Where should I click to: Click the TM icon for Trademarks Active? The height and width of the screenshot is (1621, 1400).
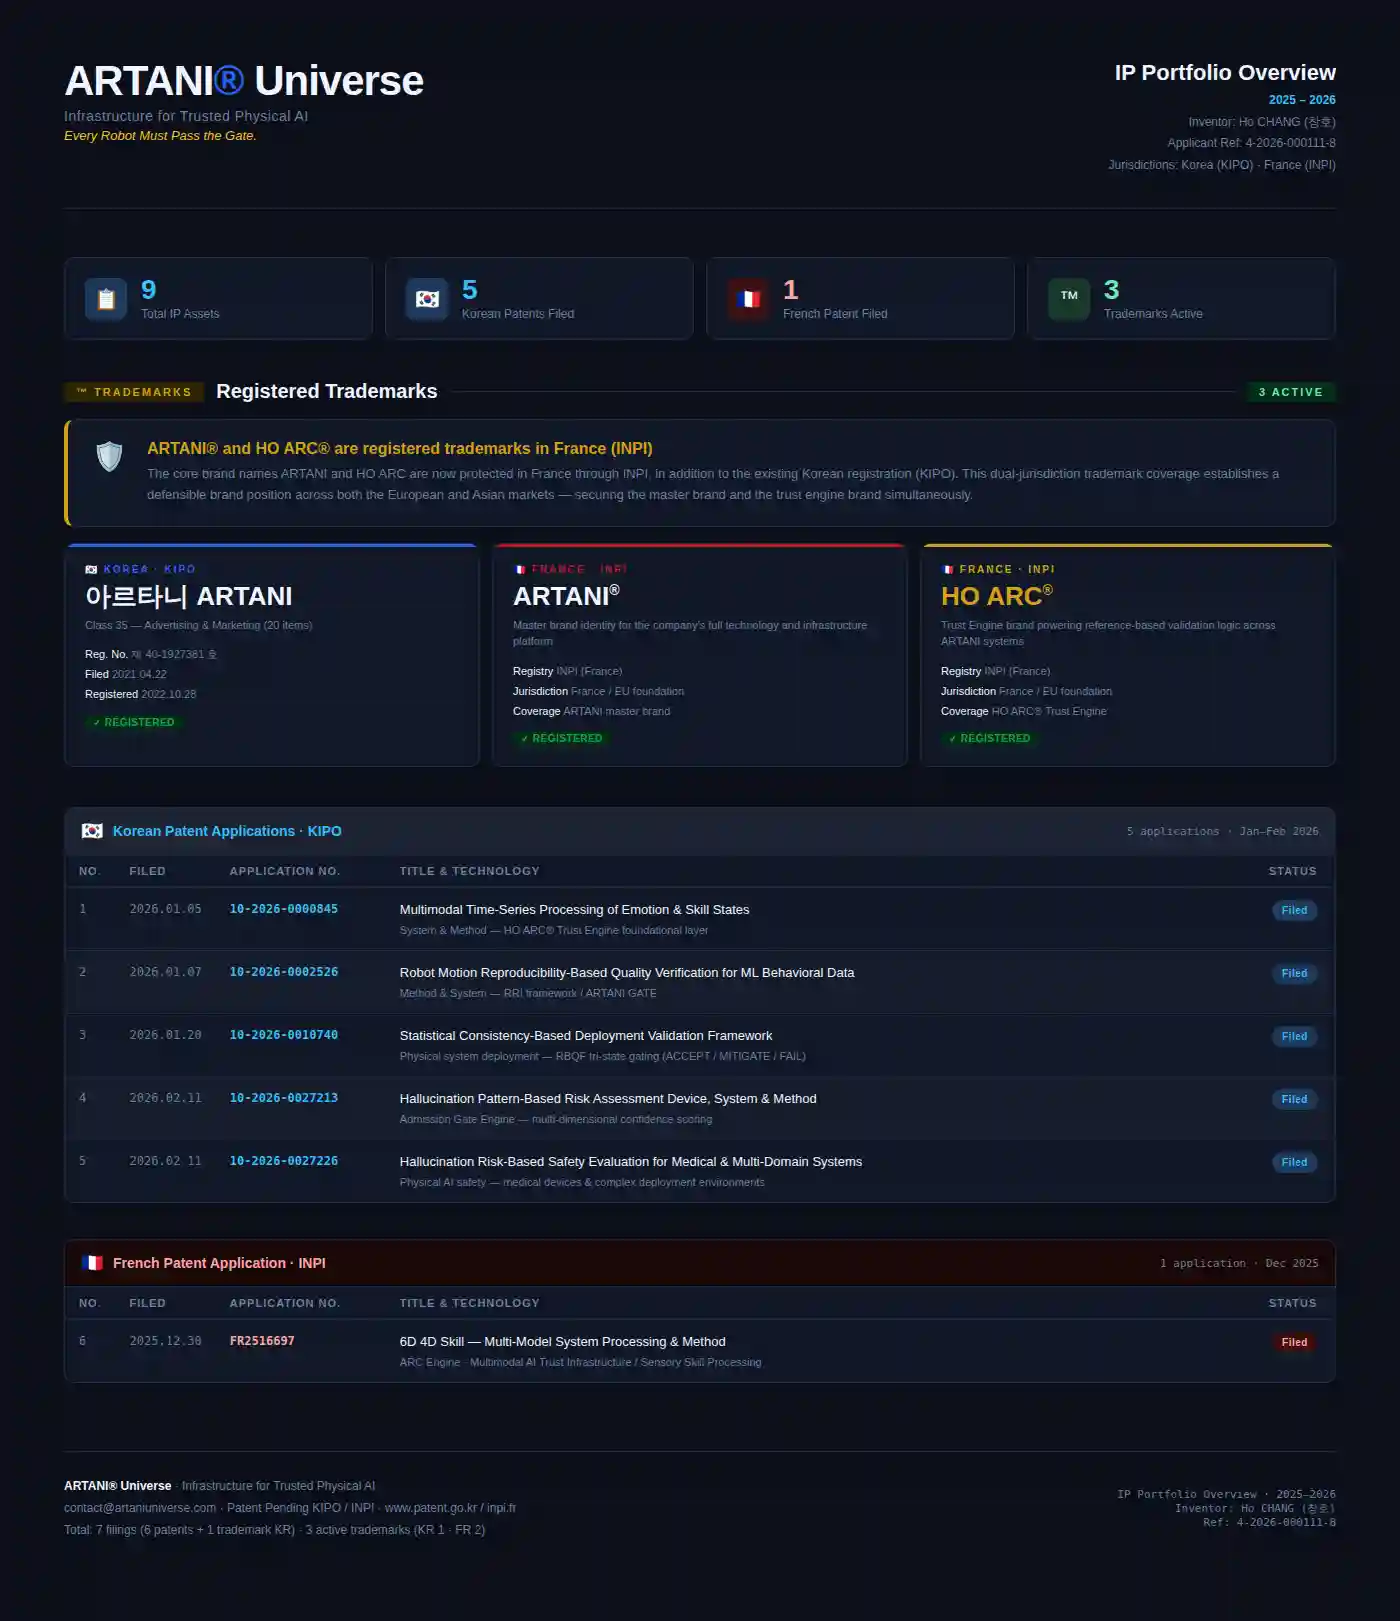(1069, 297)
